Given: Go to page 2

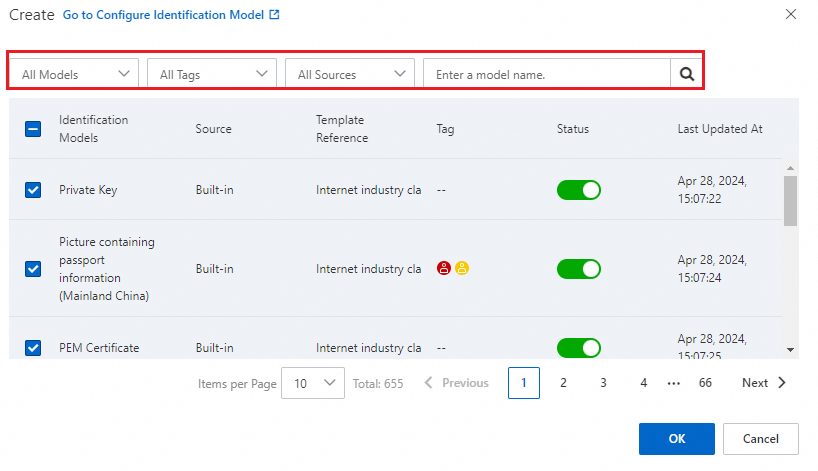Looking at the screenshot, I should click(563, 383).
